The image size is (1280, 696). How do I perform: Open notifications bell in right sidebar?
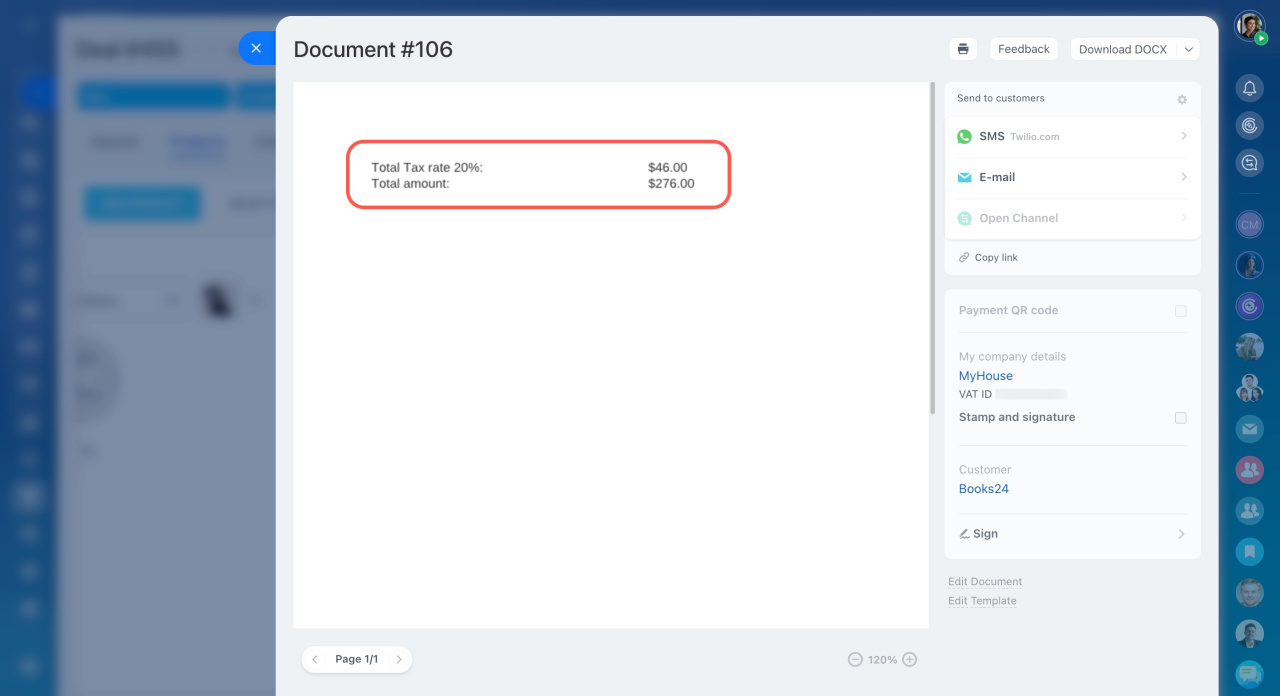pyautogui.click(x=1250, y=88)
